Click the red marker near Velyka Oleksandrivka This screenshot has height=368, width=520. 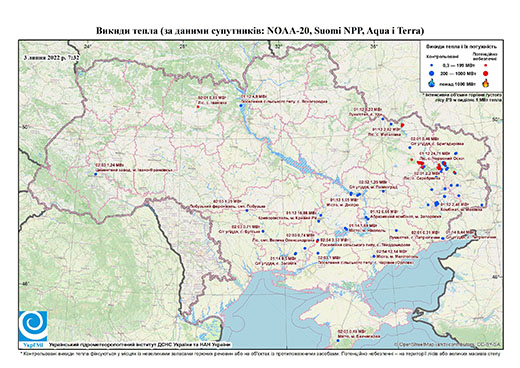317,240
